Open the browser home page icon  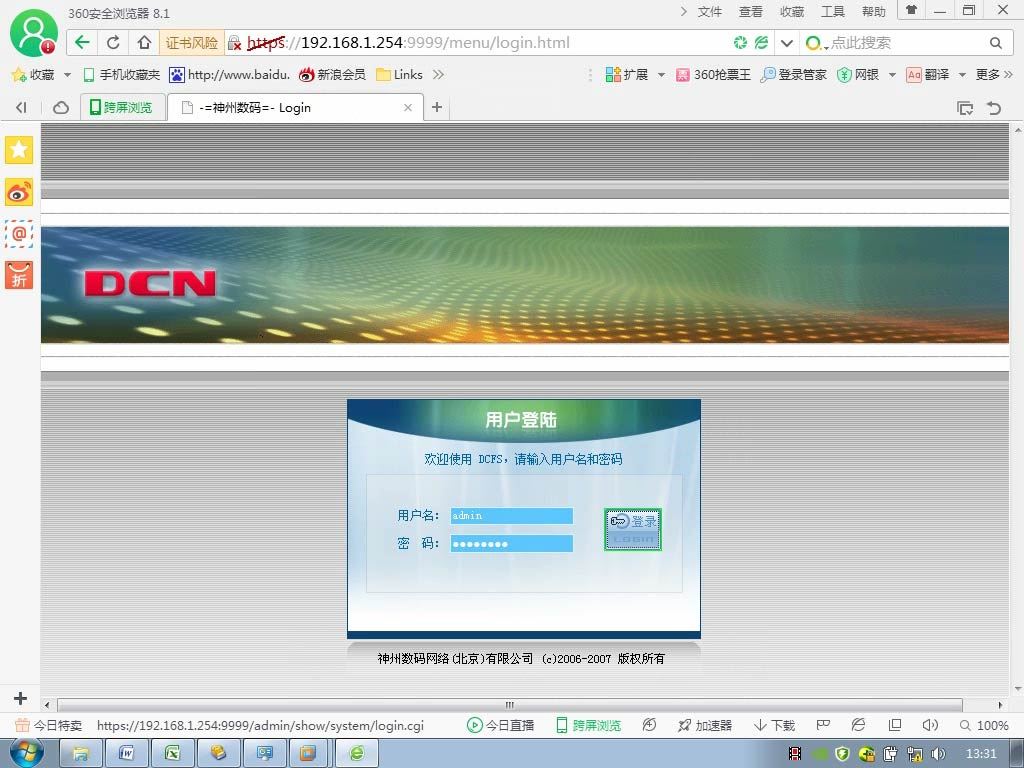click(x=144, y=43)
